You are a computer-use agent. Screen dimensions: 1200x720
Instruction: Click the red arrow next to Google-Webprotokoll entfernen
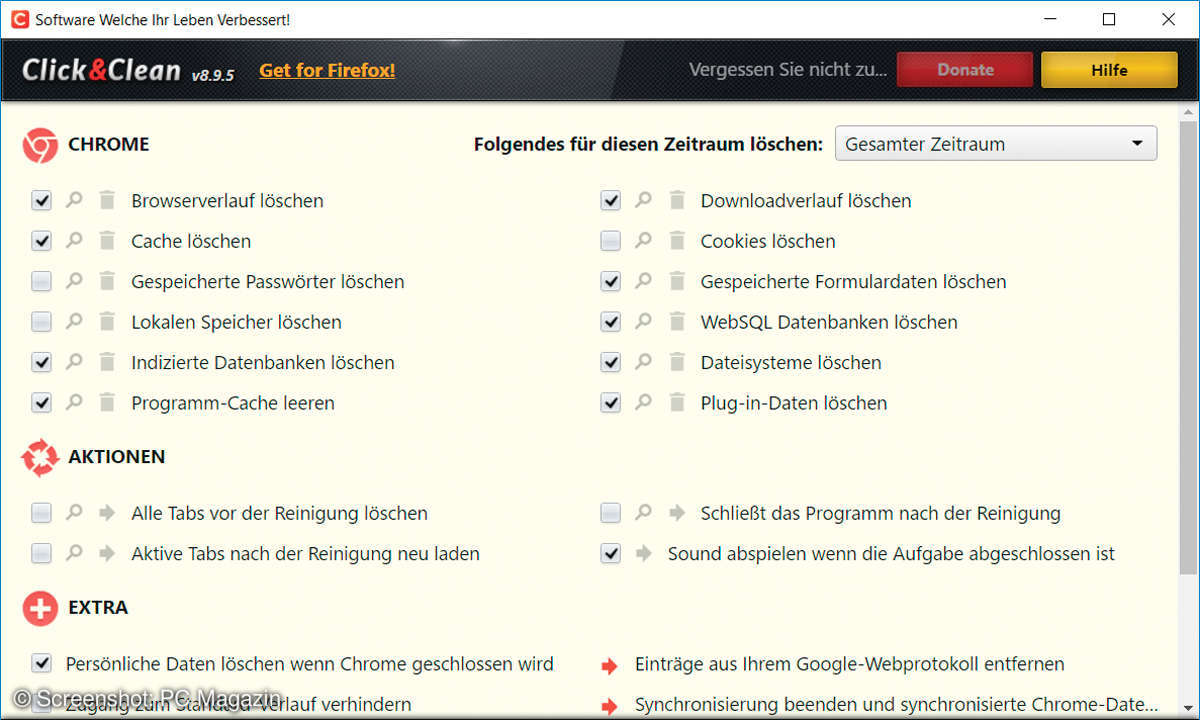[609, 665]
